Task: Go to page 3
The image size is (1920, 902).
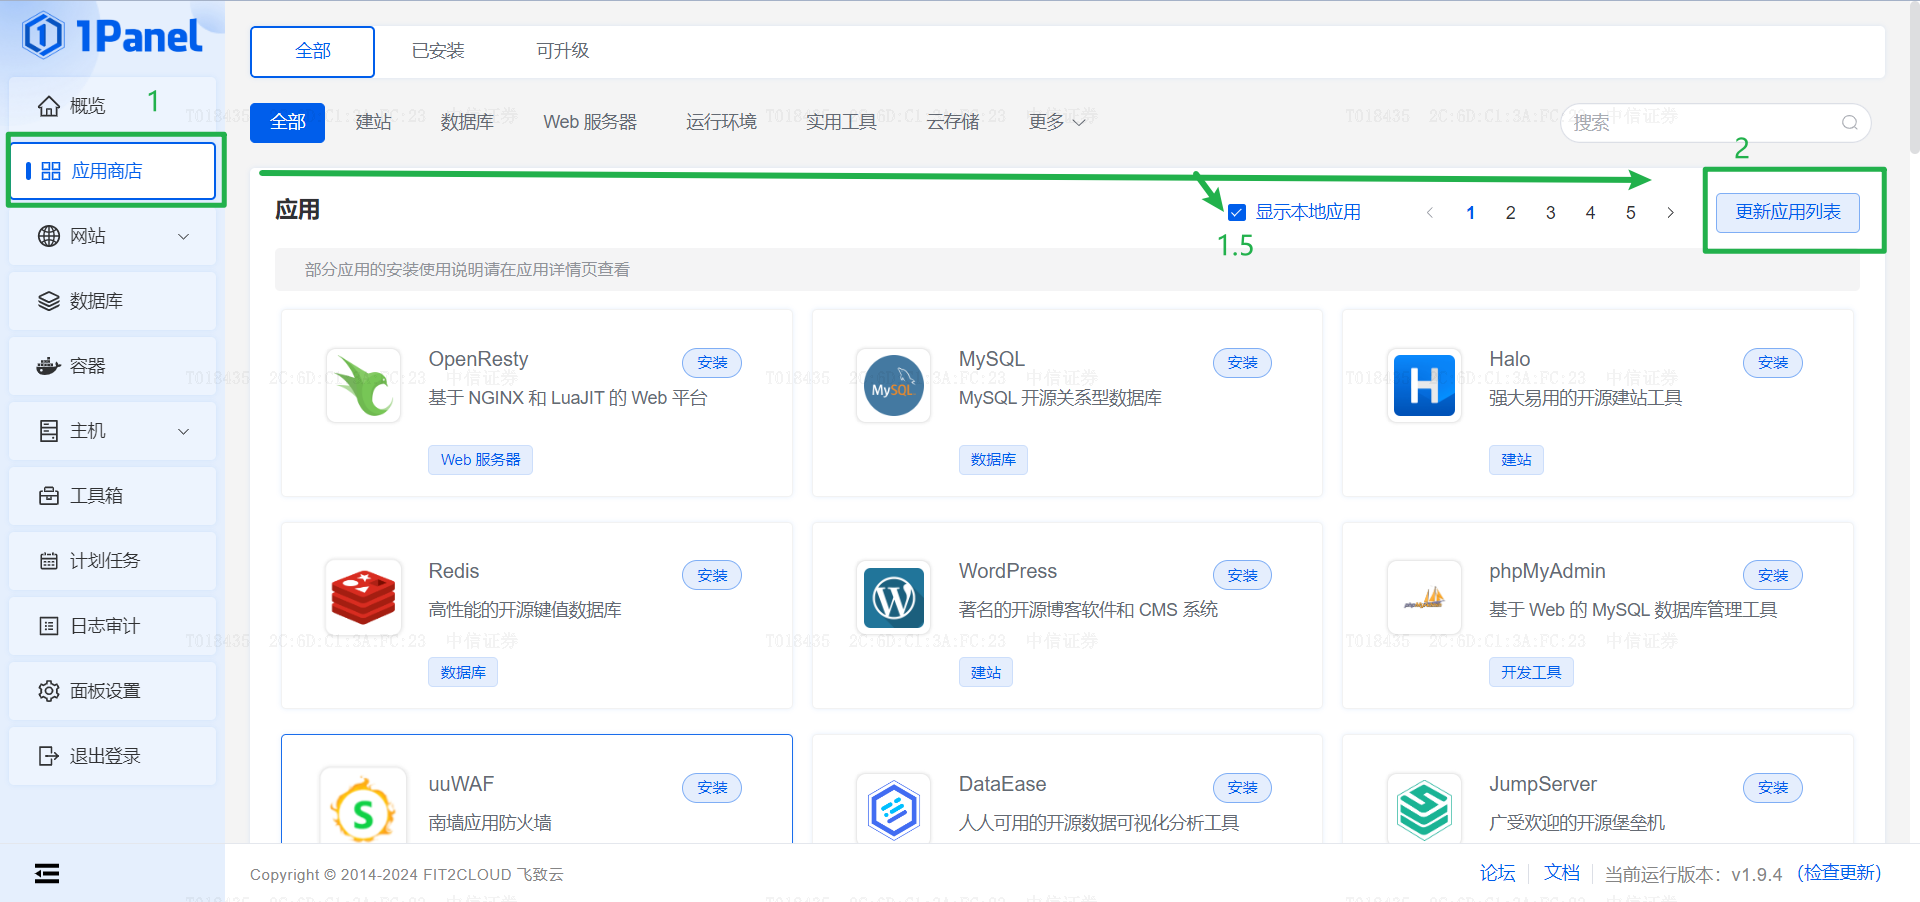Action: tap(1550, 212)
